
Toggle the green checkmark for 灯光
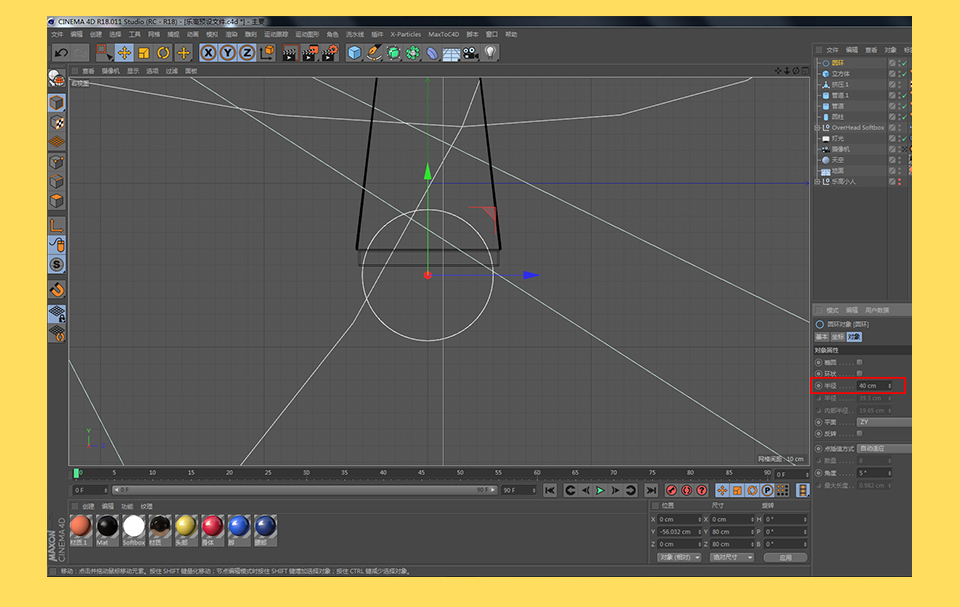coord(904,138)
